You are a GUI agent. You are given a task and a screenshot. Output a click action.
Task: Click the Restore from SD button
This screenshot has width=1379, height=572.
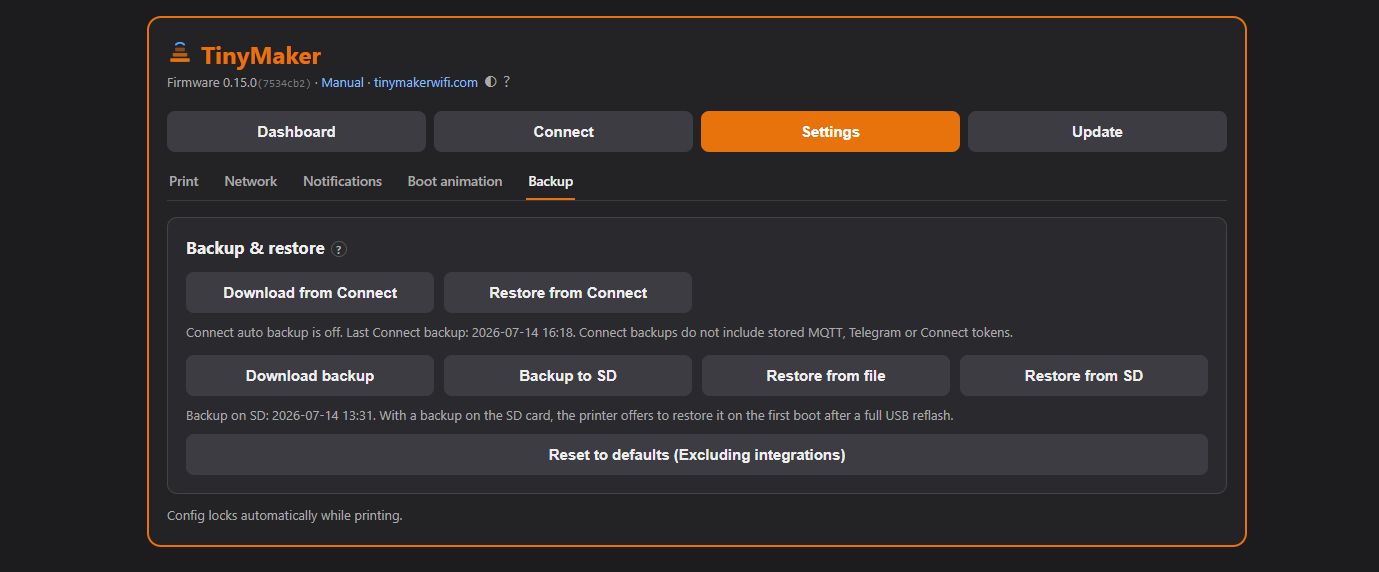(1084, 375)
